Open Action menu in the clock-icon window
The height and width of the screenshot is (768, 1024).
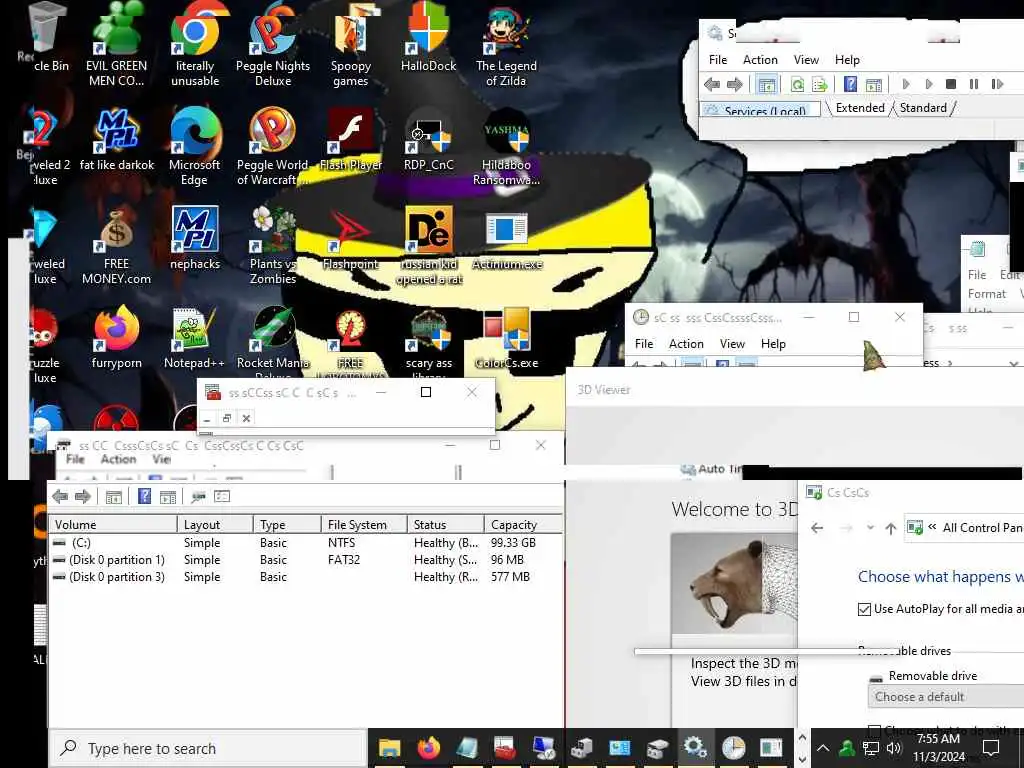coord(686,344)
